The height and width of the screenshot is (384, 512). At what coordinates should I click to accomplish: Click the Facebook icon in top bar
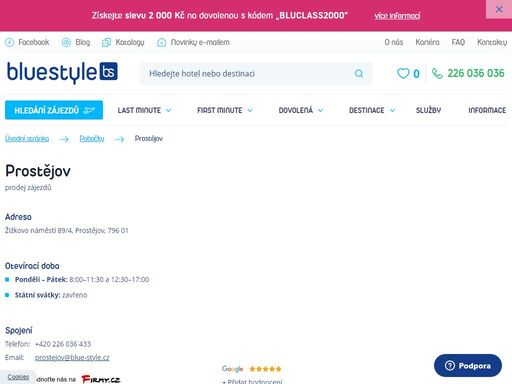click(9, 42)
